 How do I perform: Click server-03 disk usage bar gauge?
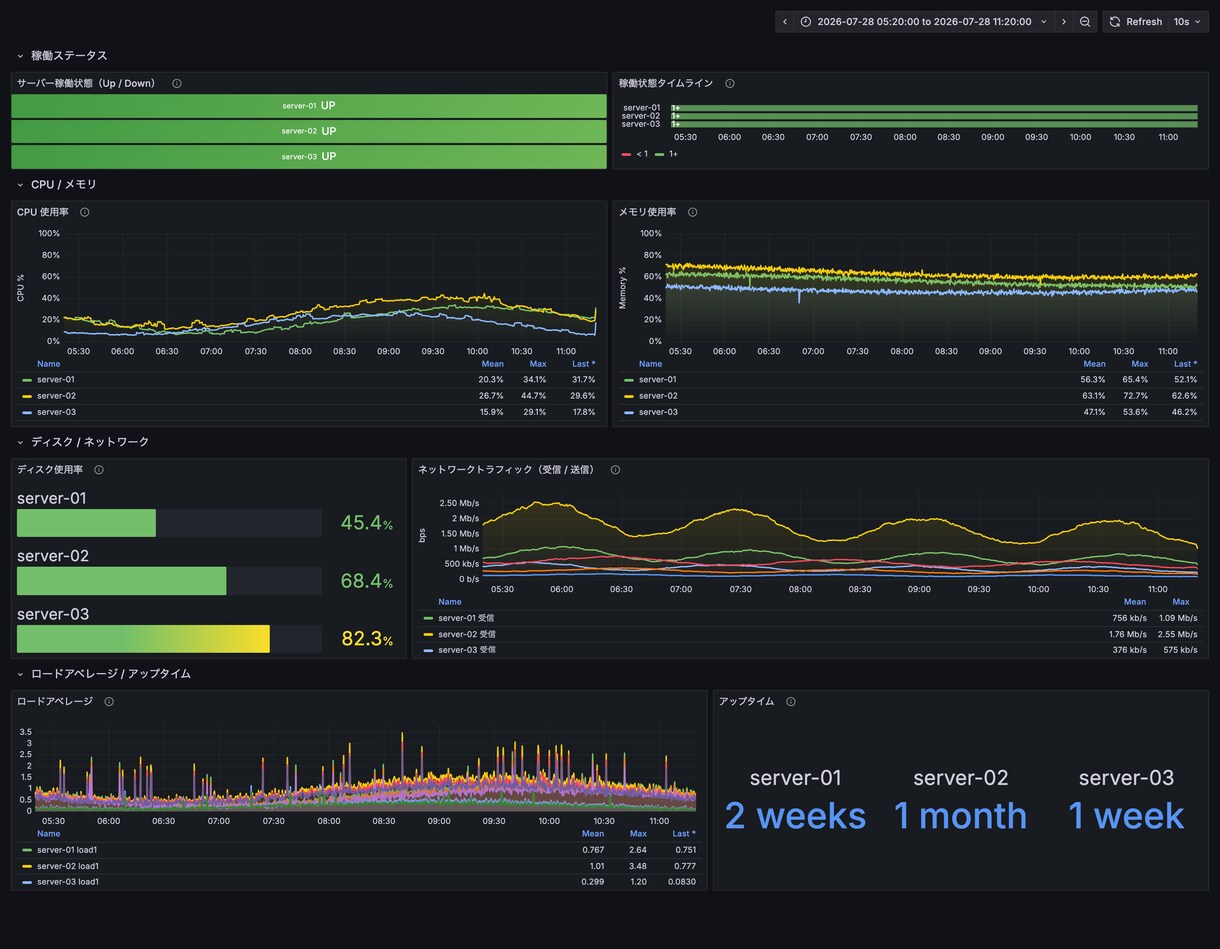(169, 639)
